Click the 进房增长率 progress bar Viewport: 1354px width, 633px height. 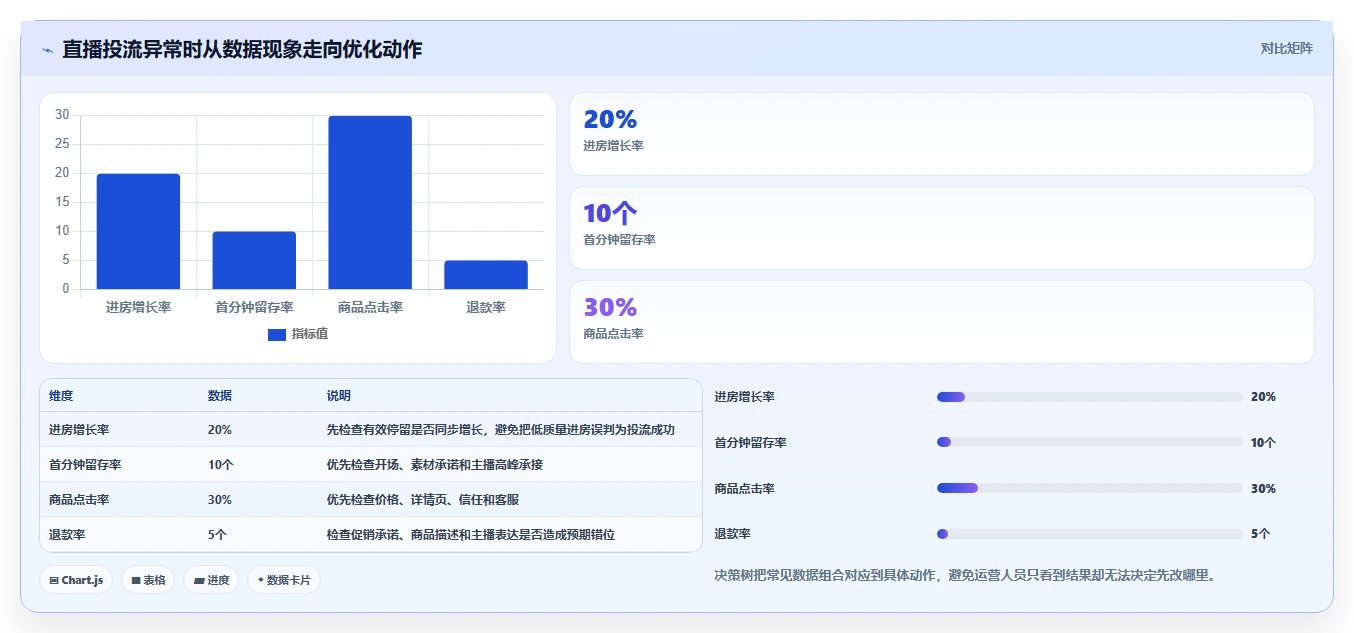pyautogui.click(x=1090, y=397)
